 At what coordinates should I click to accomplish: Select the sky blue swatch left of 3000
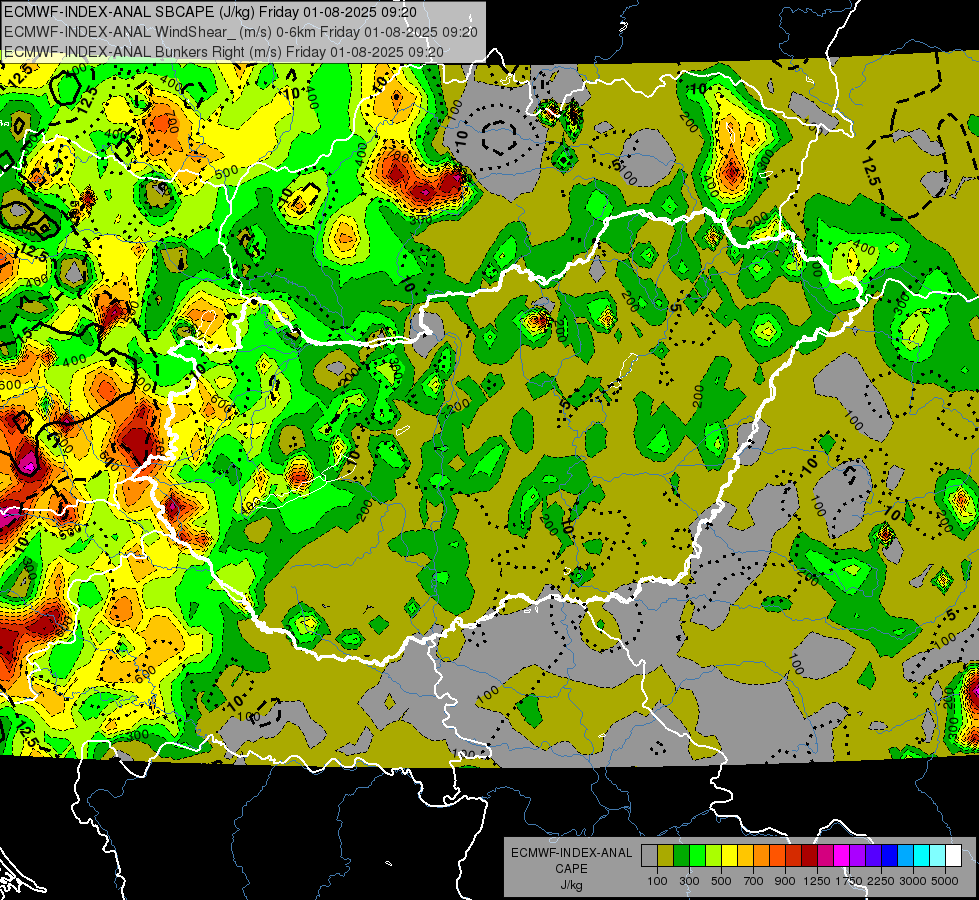pos(905,856)
